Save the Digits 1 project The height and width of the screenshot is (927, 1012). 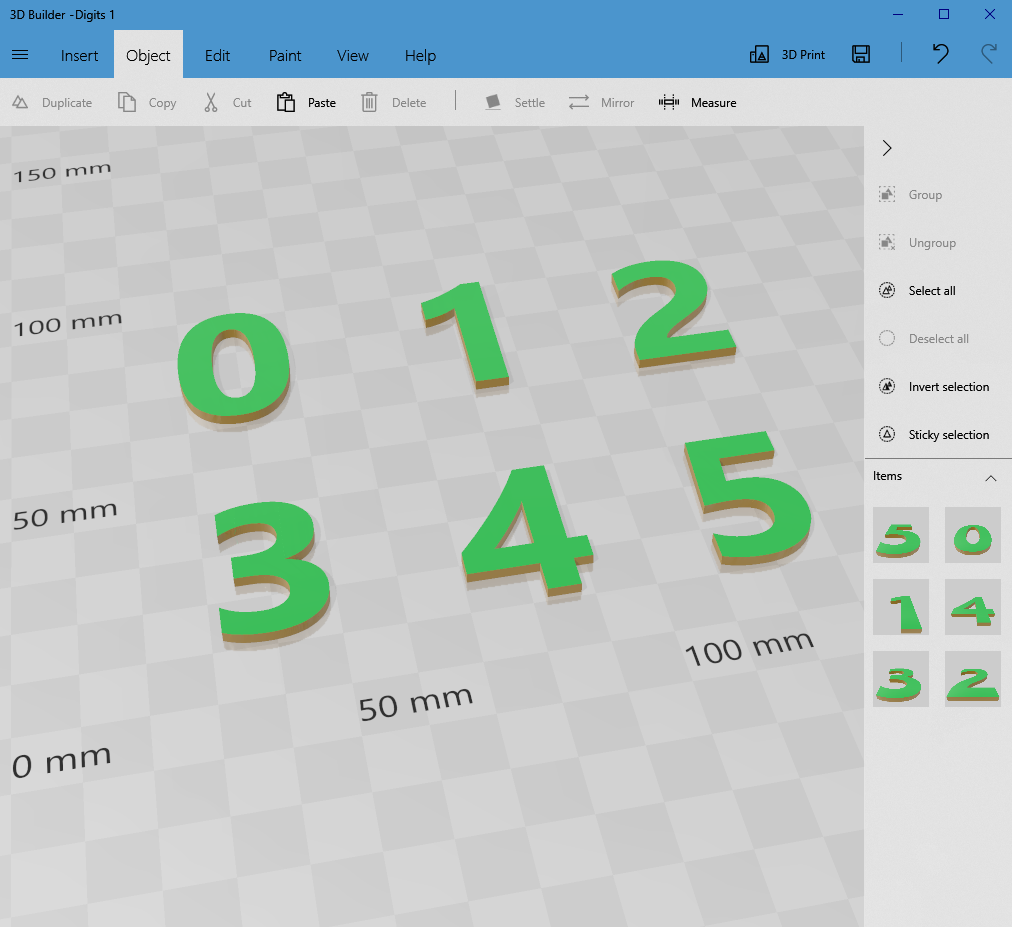(860, 55)
